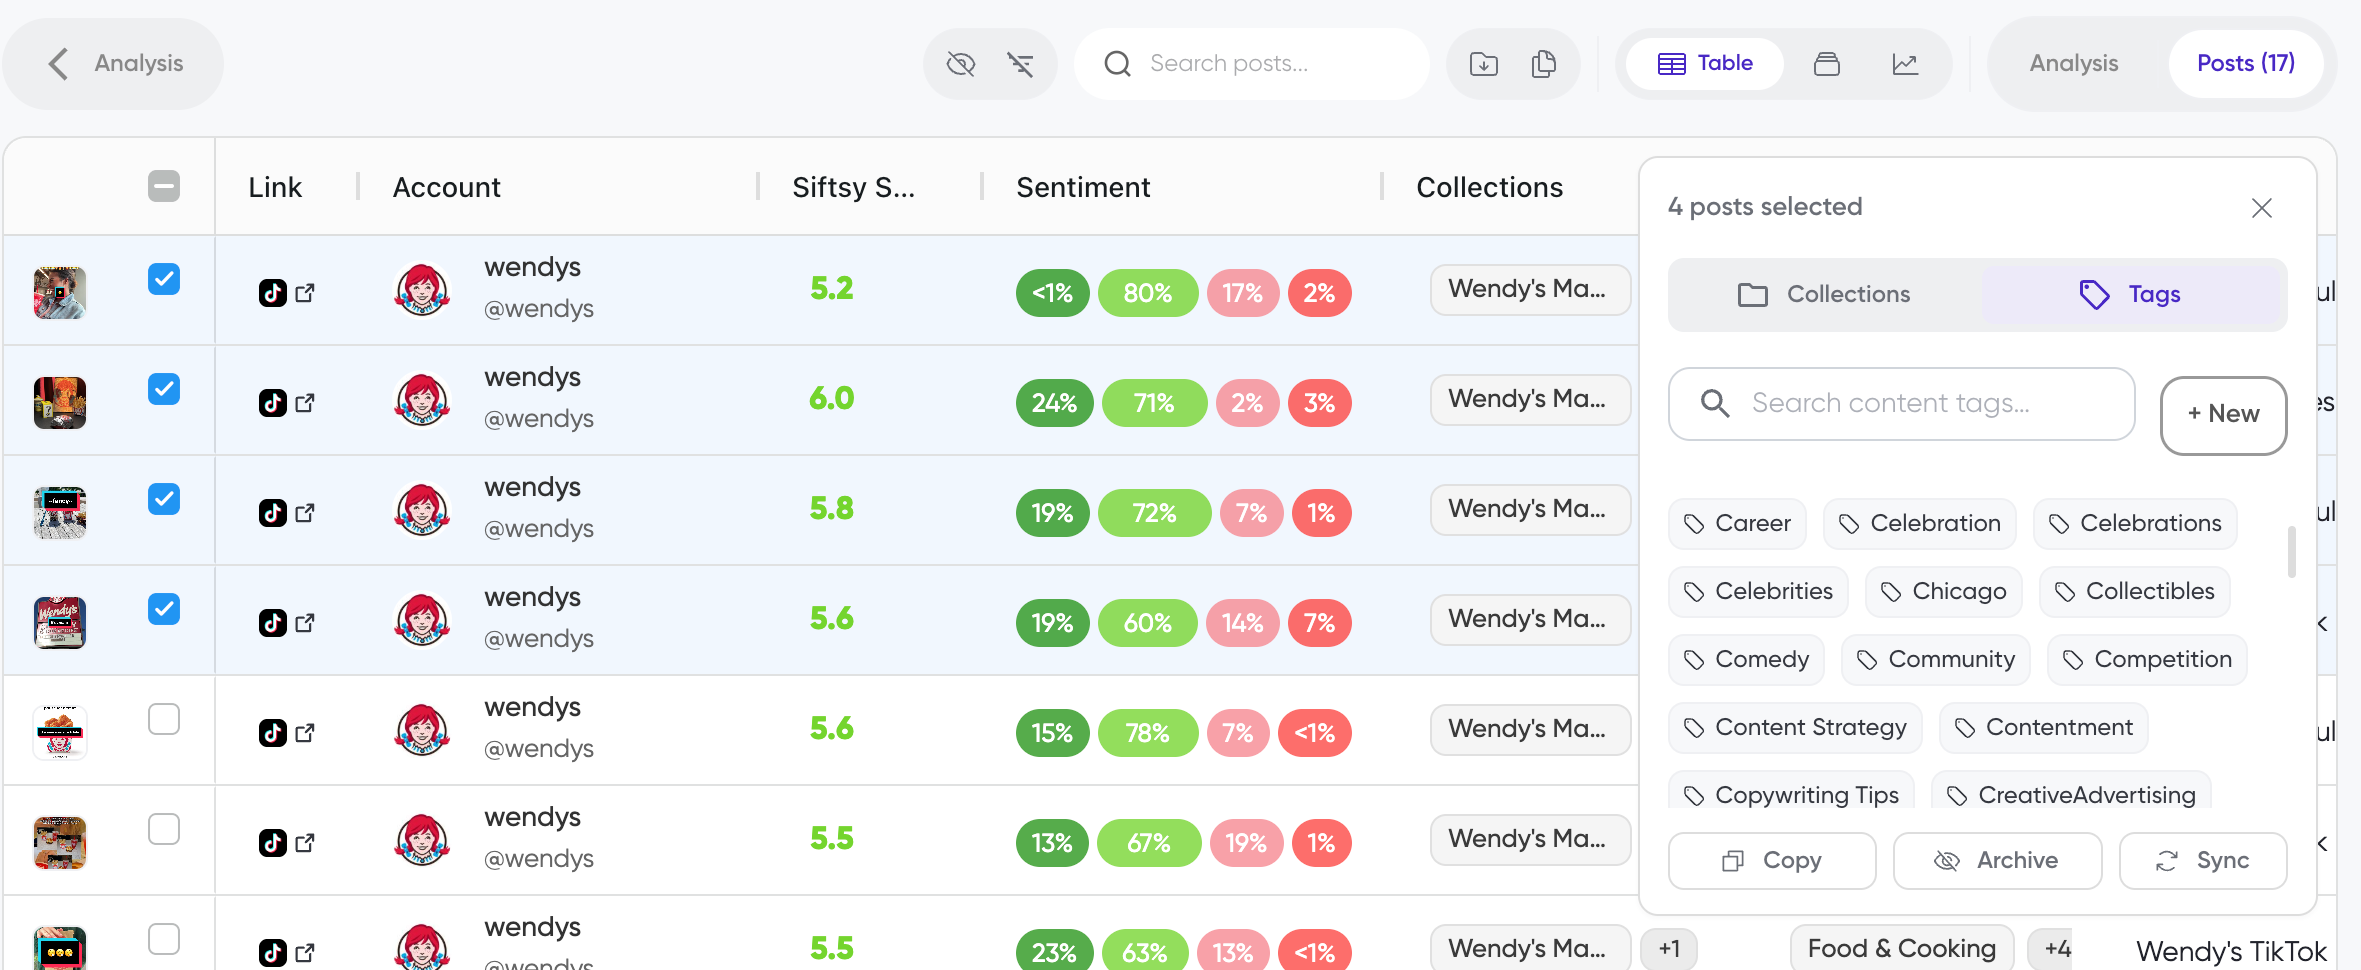
Task: Click the download-to-folder icon
Action: coord(1484,64)
